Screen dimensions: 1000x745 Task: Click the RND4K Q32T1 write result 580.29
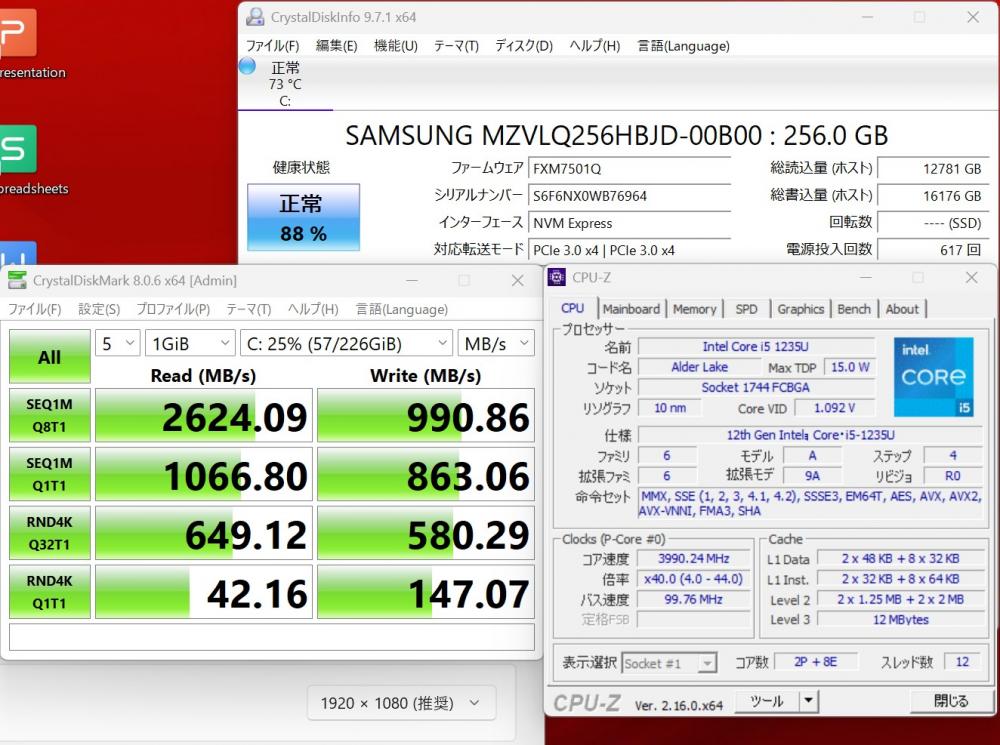point(426,533)
